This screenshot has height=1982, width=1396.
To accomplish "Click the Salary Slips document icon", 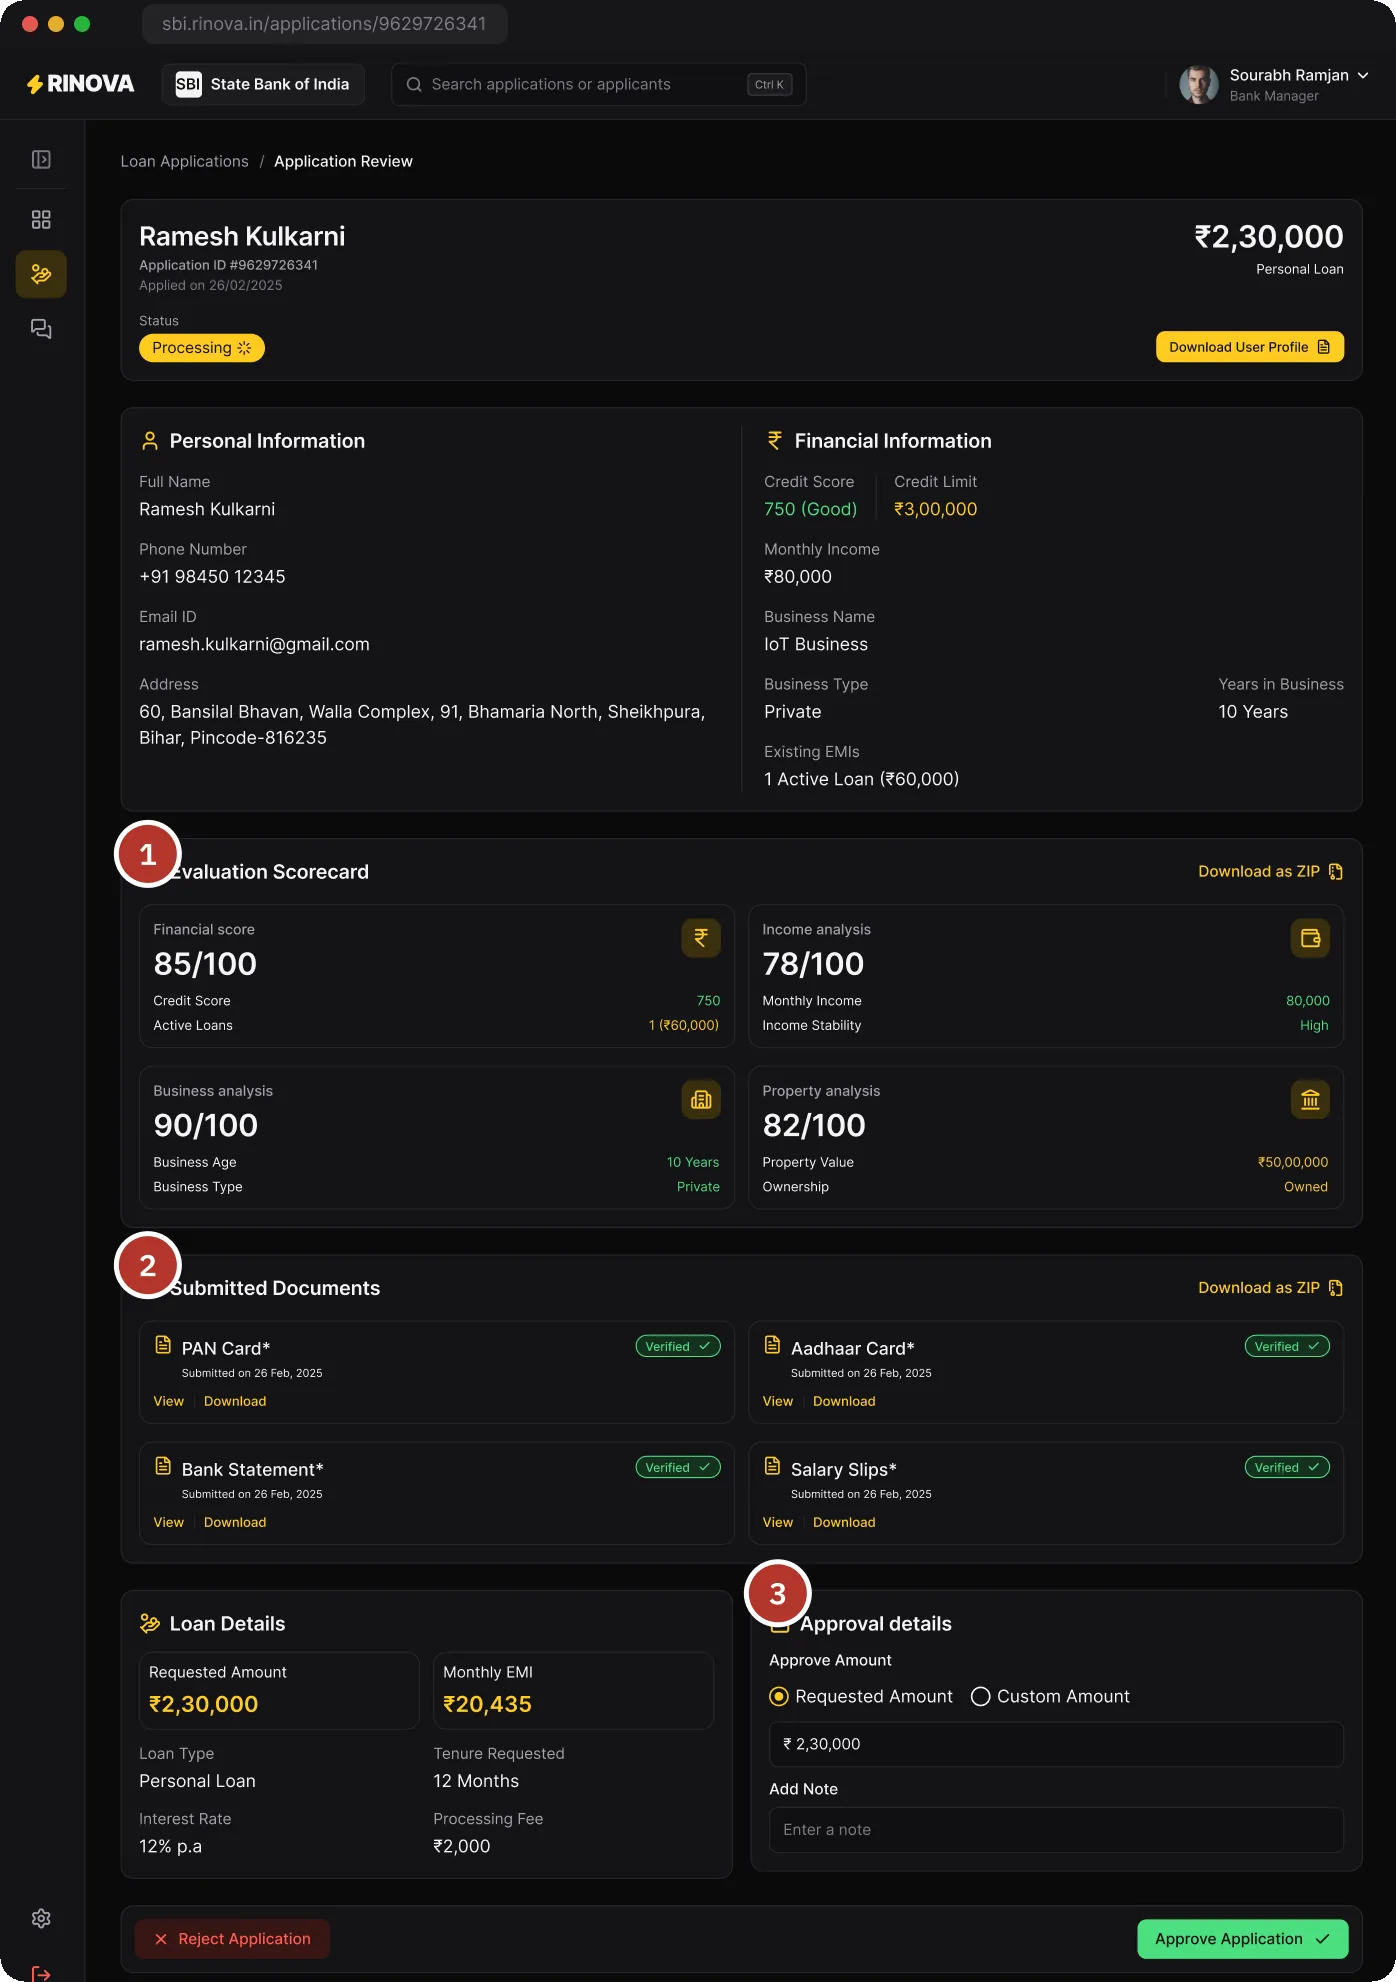I will pos(772,1466).
